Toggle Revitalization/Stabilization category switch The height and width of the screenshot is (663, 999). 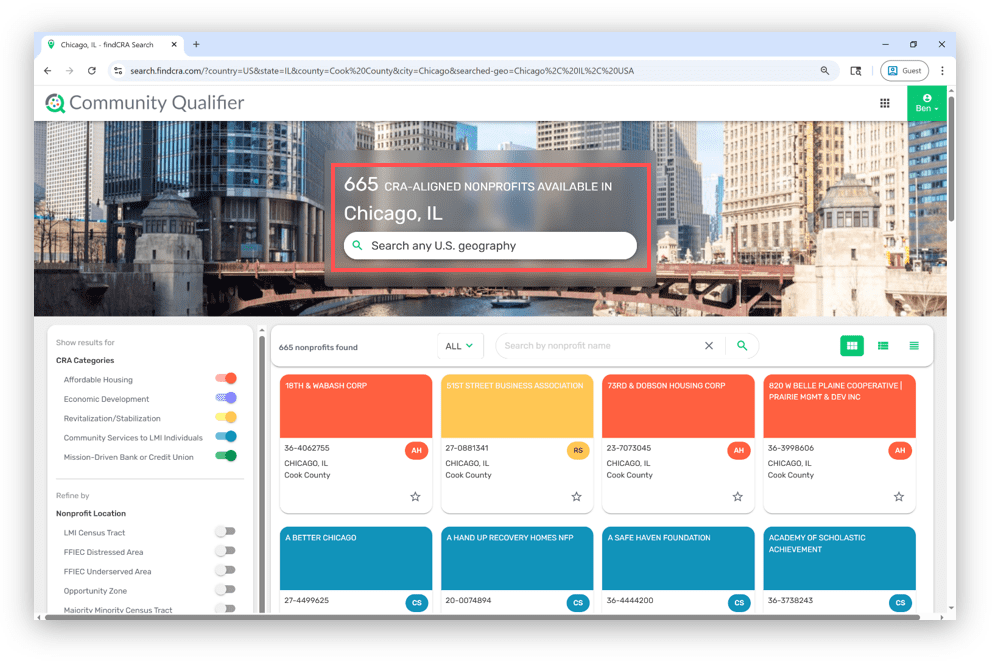pos(226,417)
